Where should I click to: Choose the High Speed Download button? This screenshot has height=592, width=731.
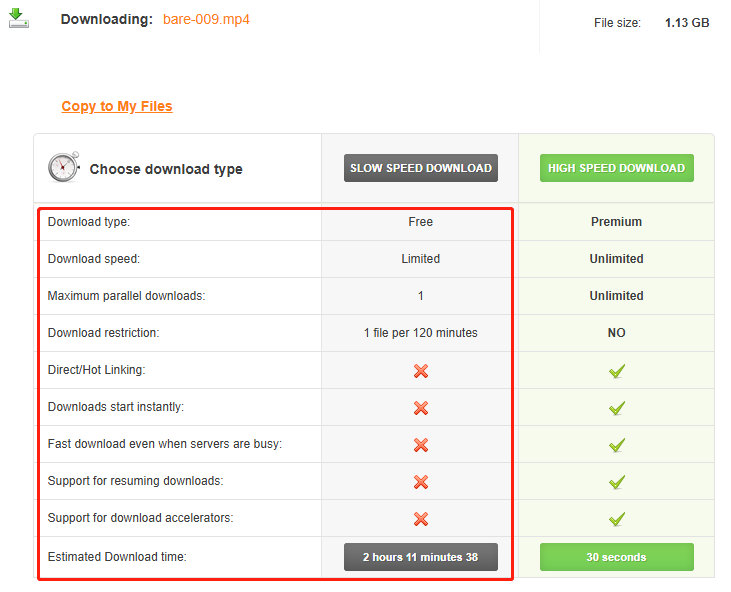coord(616,168)
